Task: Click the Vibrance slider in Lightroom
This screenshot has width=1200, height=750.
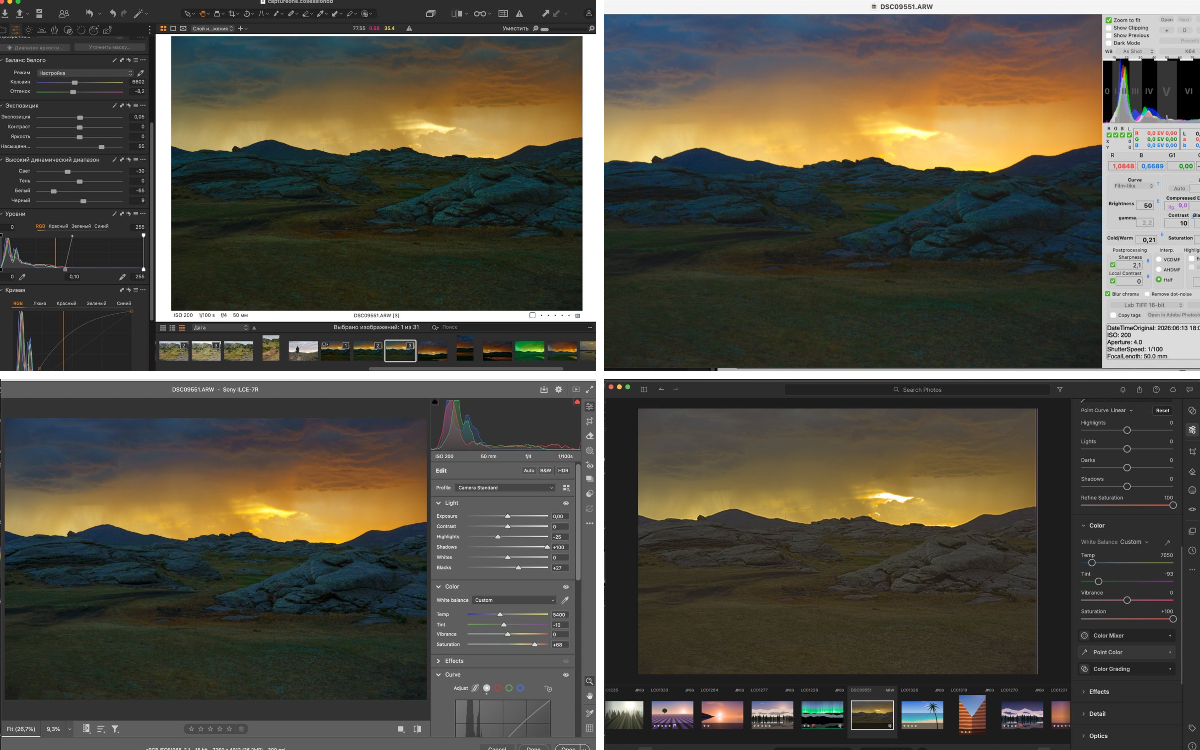Action: click(1127, 600)
